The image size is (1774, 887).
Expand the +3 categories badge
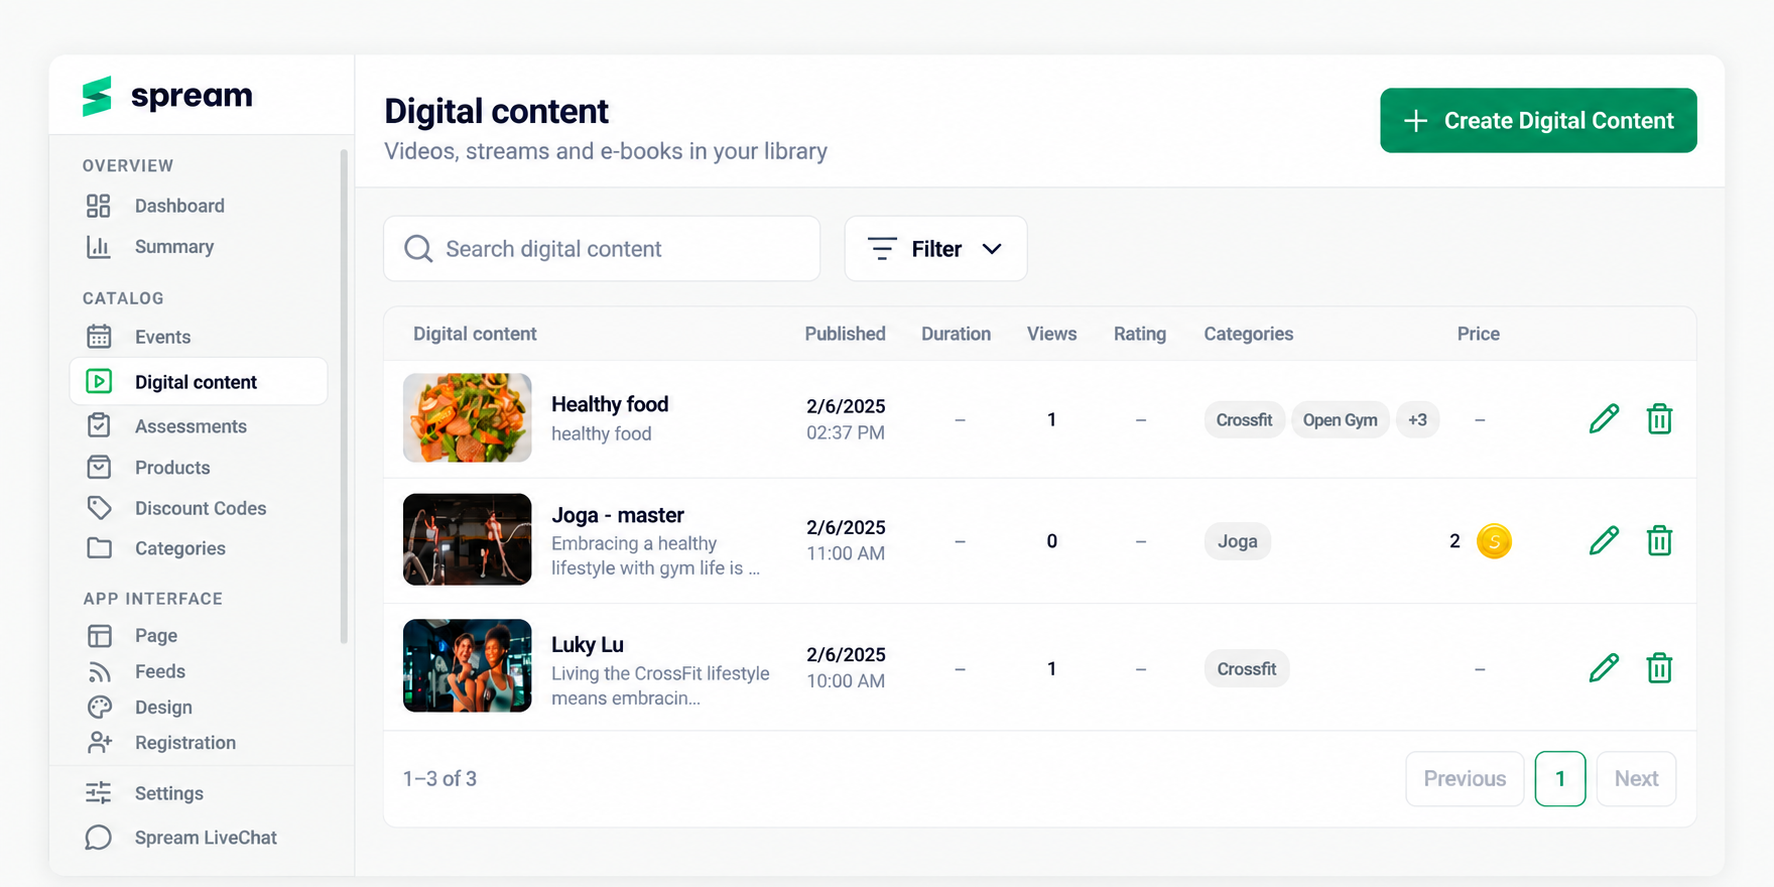1417,420
